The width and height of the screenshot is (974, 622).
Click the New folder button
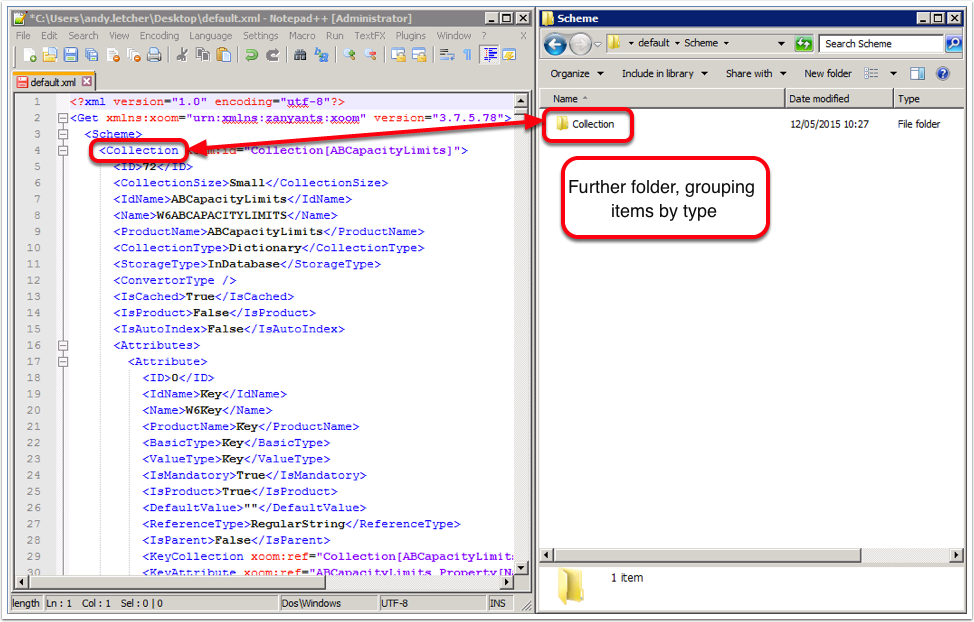pyautogui.click(x=827, y=74)
